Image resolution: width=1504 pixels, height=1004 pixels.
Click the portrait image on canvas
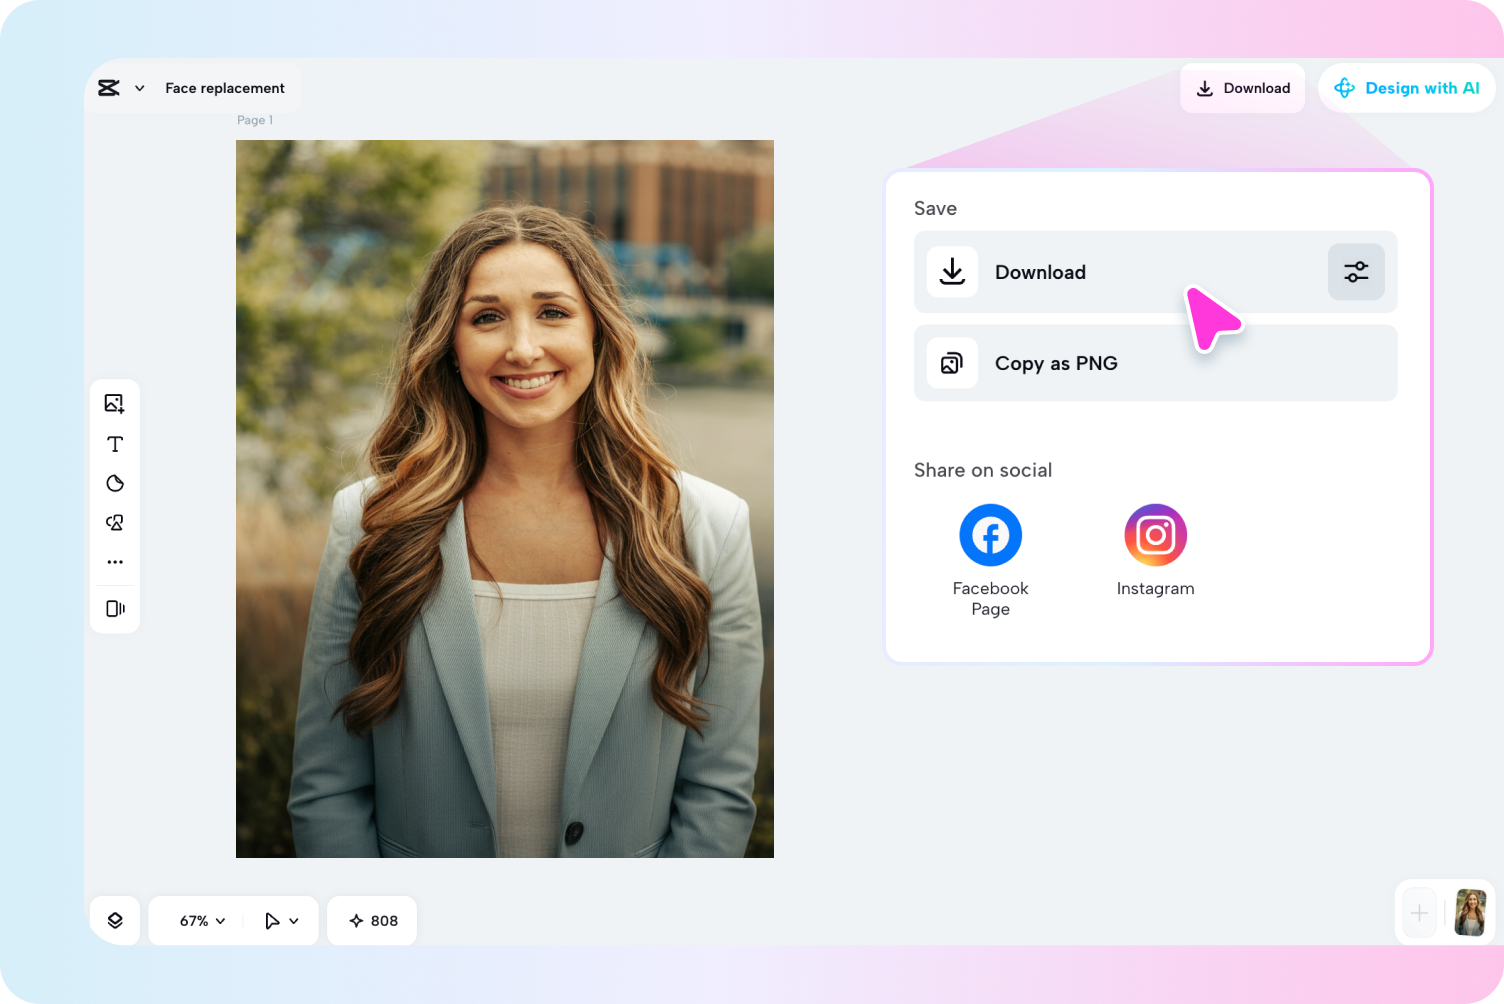[505, 499]
